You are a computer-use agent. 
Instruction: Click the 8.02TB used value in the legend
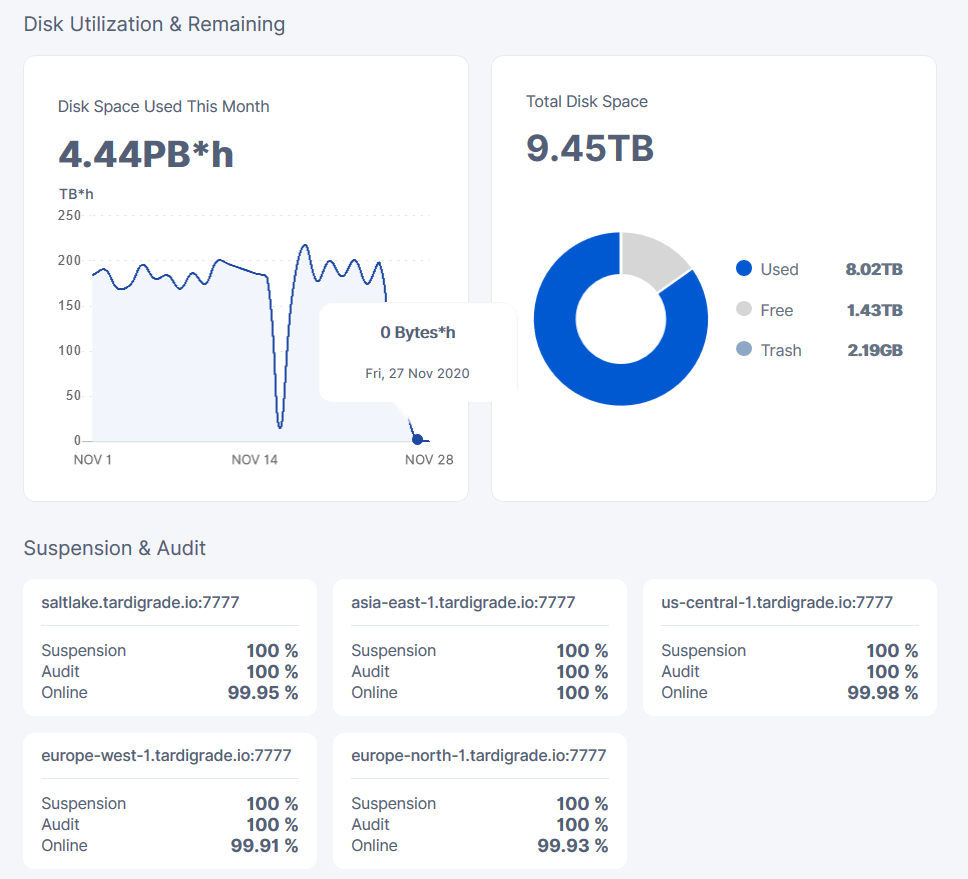coord(874,269)
